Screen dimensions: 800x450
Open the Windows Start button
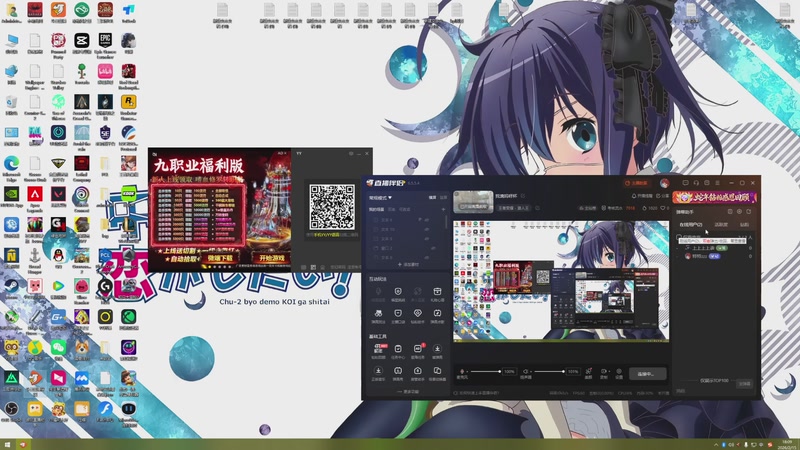click(7, 445)
